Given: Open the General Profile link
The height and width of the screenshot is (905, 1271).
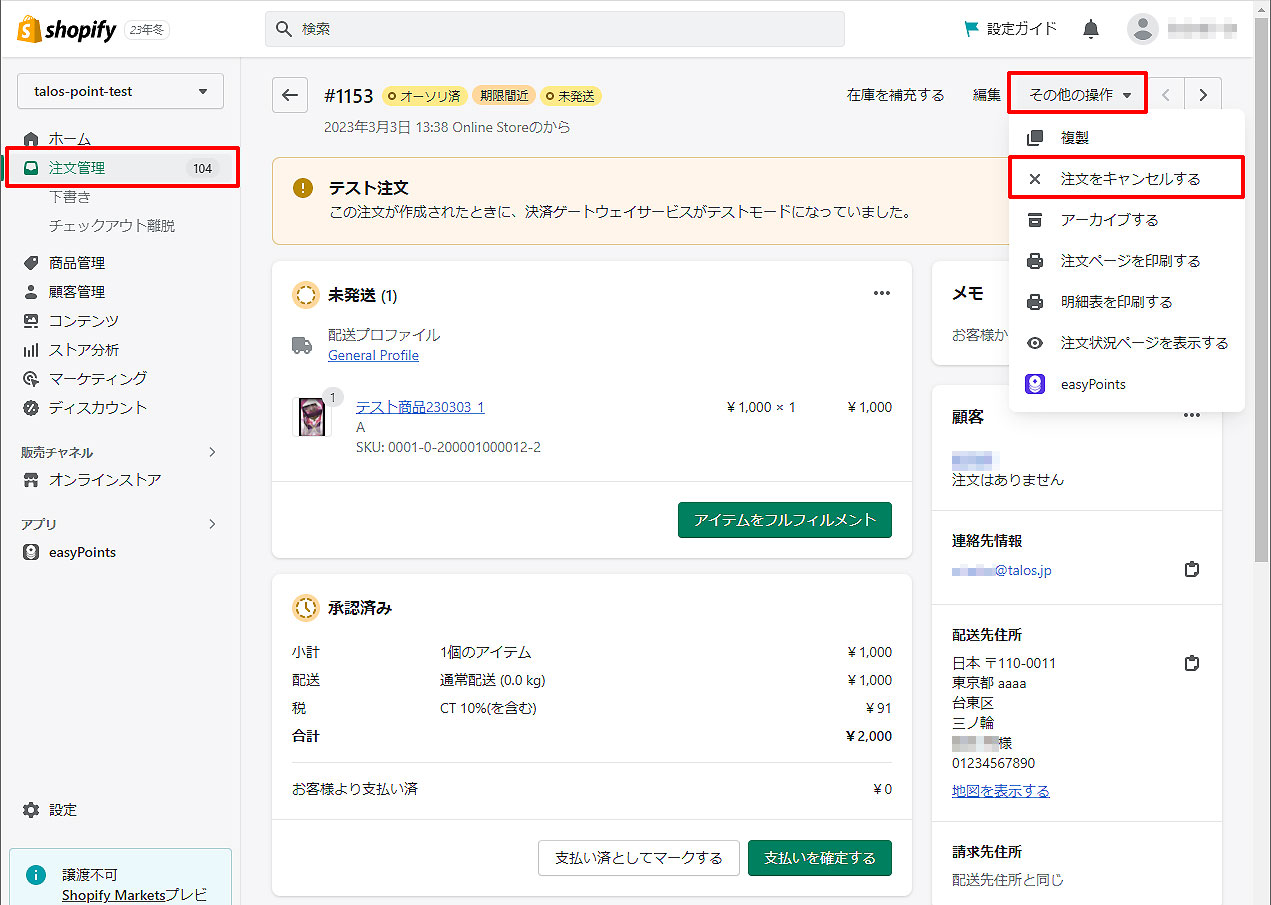Looking at the screenshot, I should coord(373,356).
